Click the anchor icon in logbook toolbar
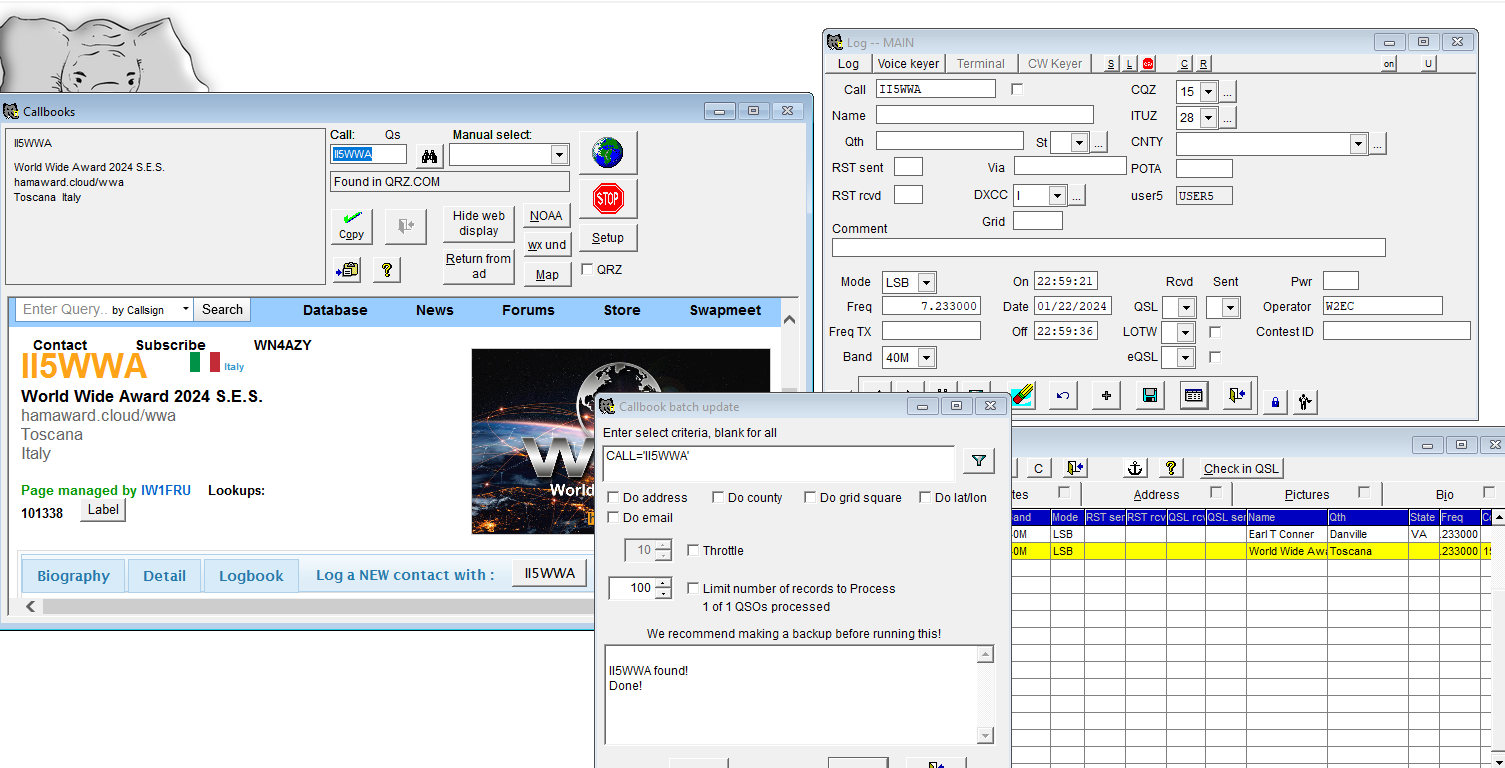1505x768 pixels. tap(1135, 468)
